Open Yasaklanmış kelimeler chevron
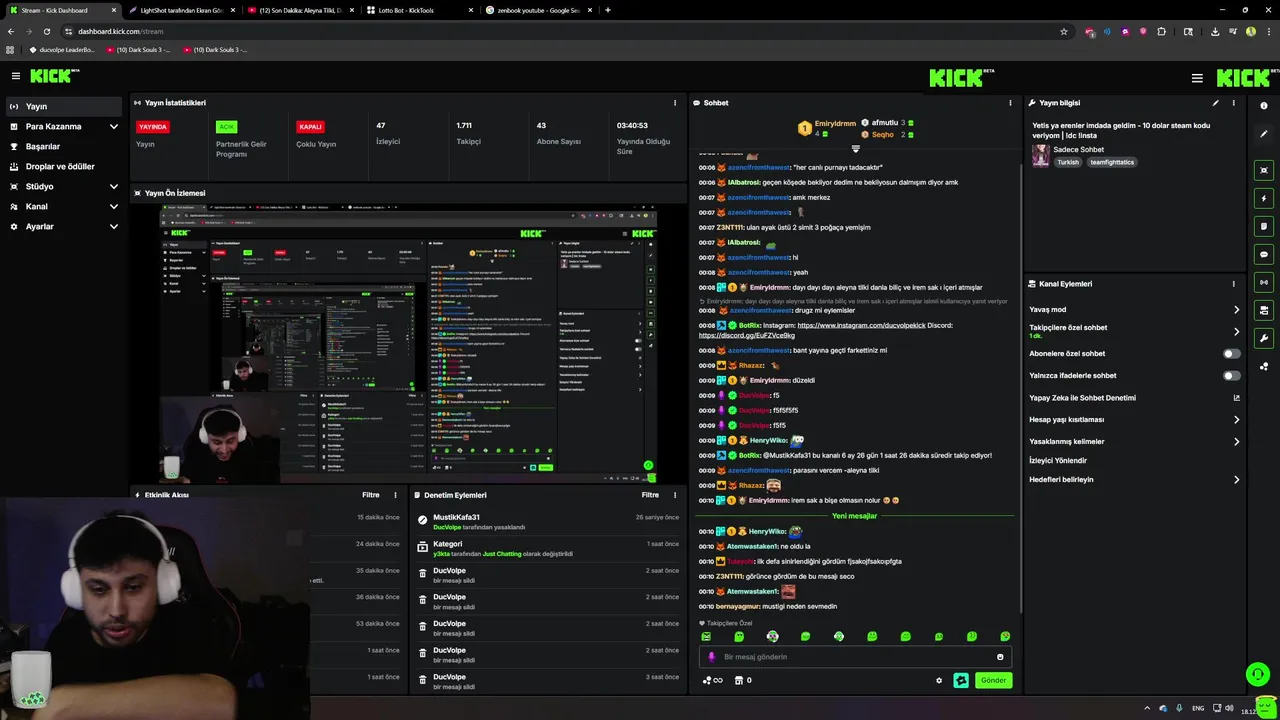 1237,442
